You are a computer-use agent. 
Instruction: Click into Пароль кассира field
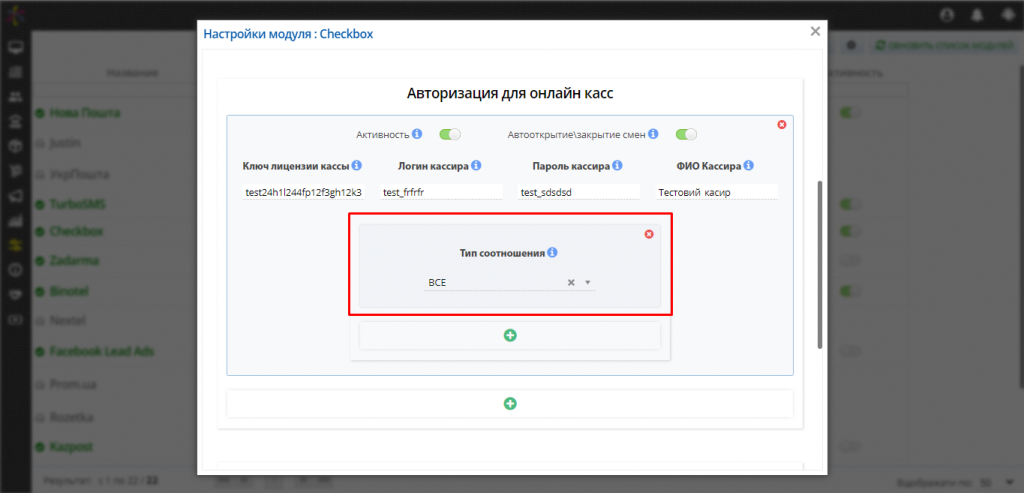[579, 192]
